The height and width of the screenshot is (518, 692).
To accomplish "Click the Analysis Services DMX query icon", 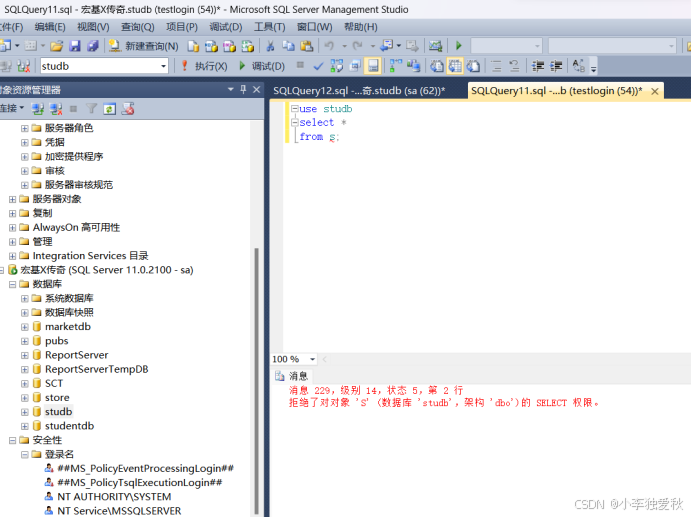I will coord(229,45).
